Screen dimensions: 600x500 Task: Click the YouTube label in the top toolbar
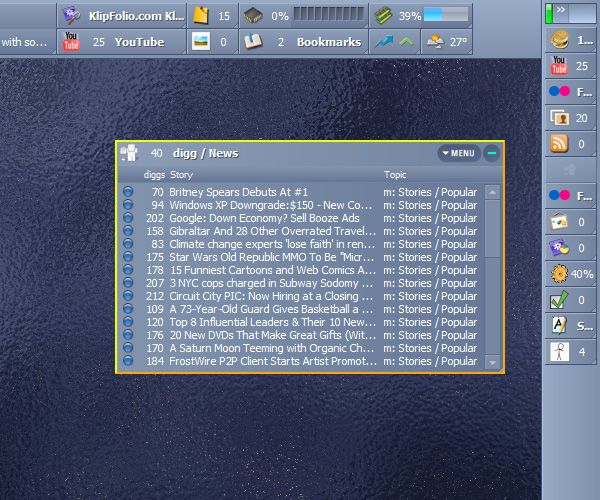click(140, 42)
